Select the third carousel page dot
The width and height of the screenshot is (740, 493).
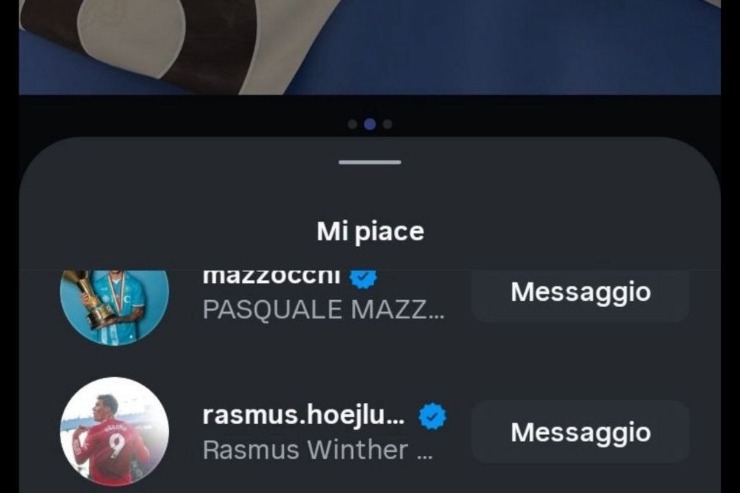pyautogui.click(x=387, y=124)
